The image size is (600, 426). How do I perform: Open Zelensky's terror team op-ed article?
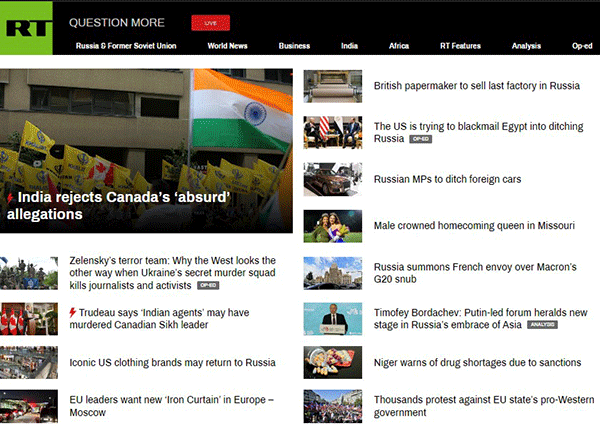tap(172, 273)
